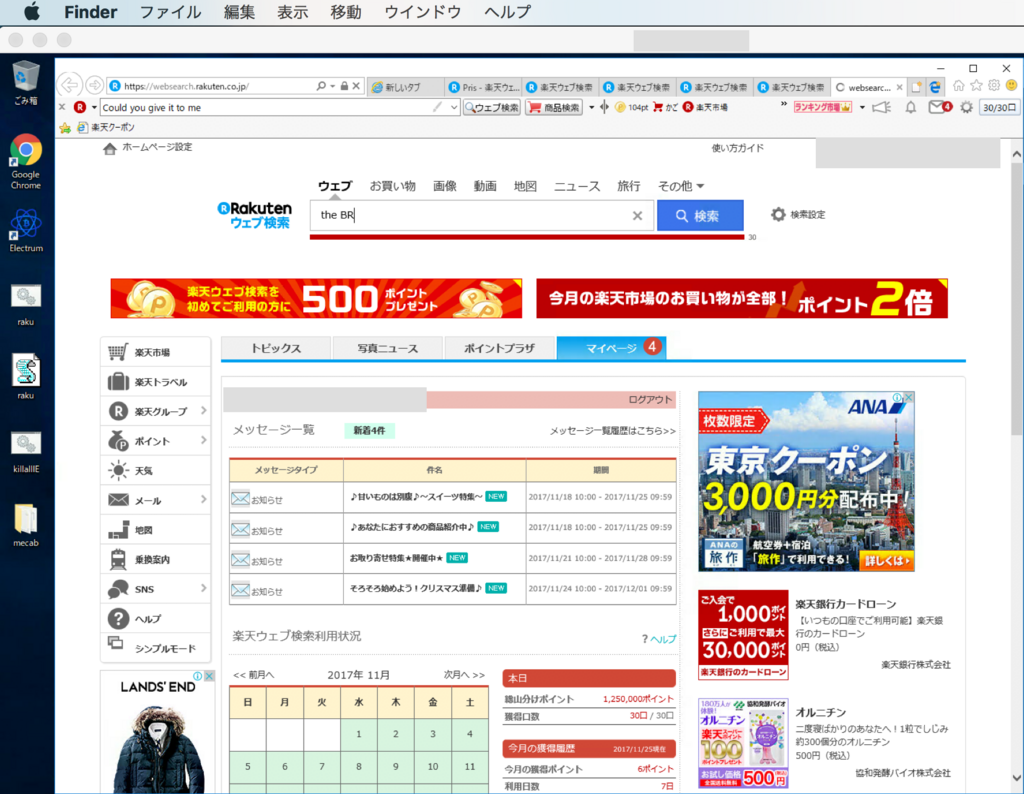The height and width of the screenshot is (794, 1024).
Task: Open メッセージ一覧履歴はこちら link
Action: click(x=613, y=431)
